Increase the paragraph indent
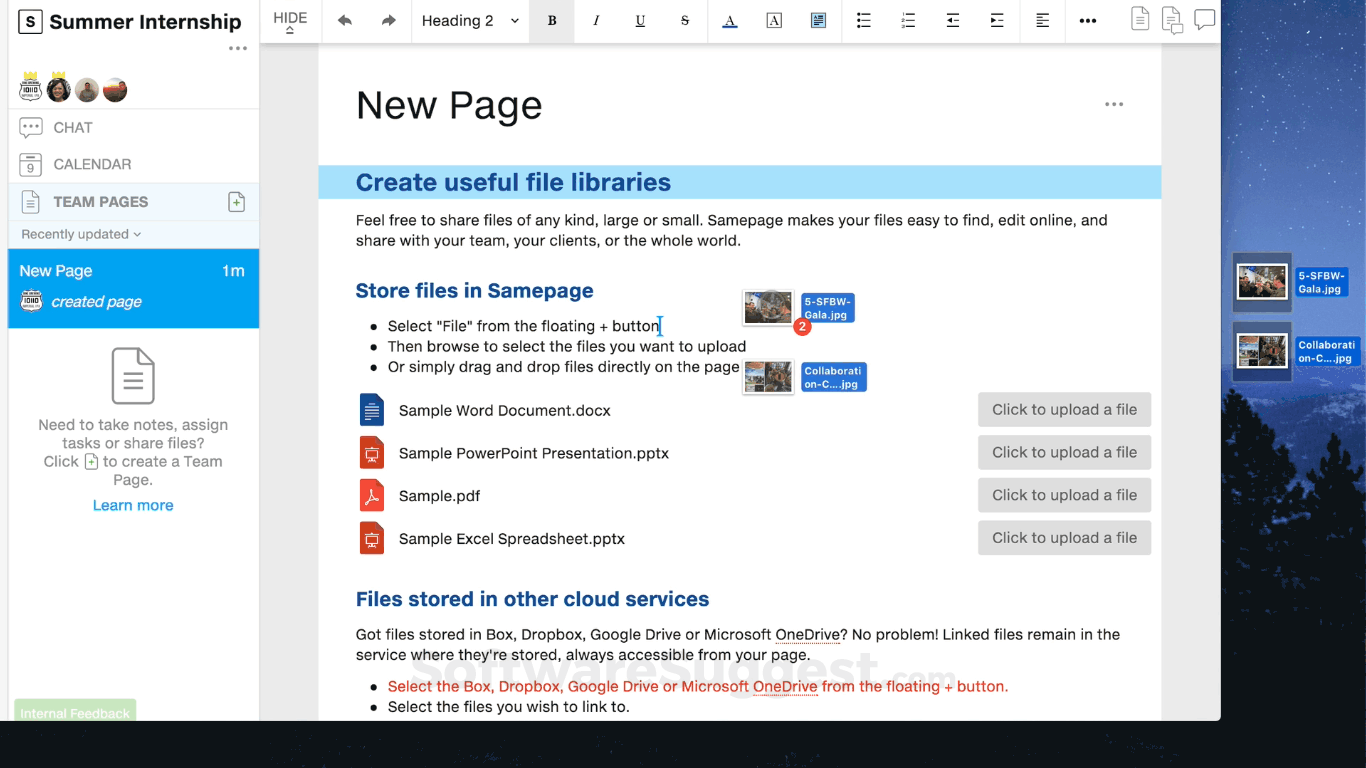The height and width of the screenshot is (768, 1366). 996,20
